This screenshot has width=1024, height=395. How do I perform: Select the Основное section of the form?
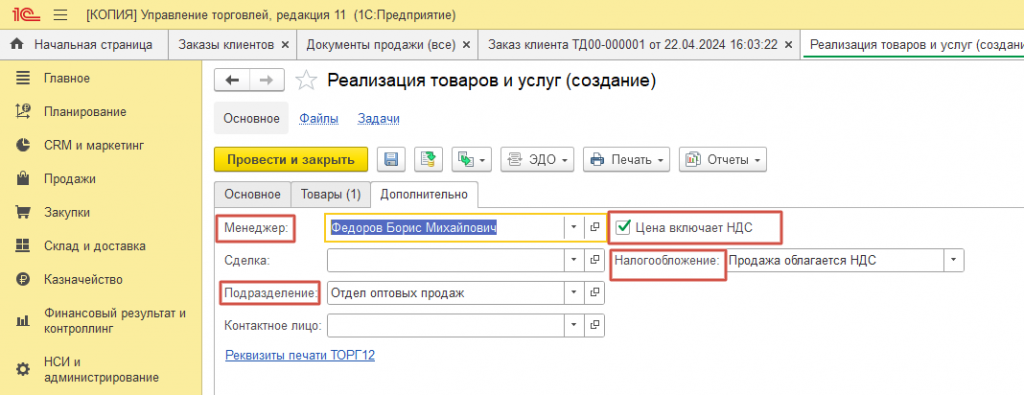(251, 119)
